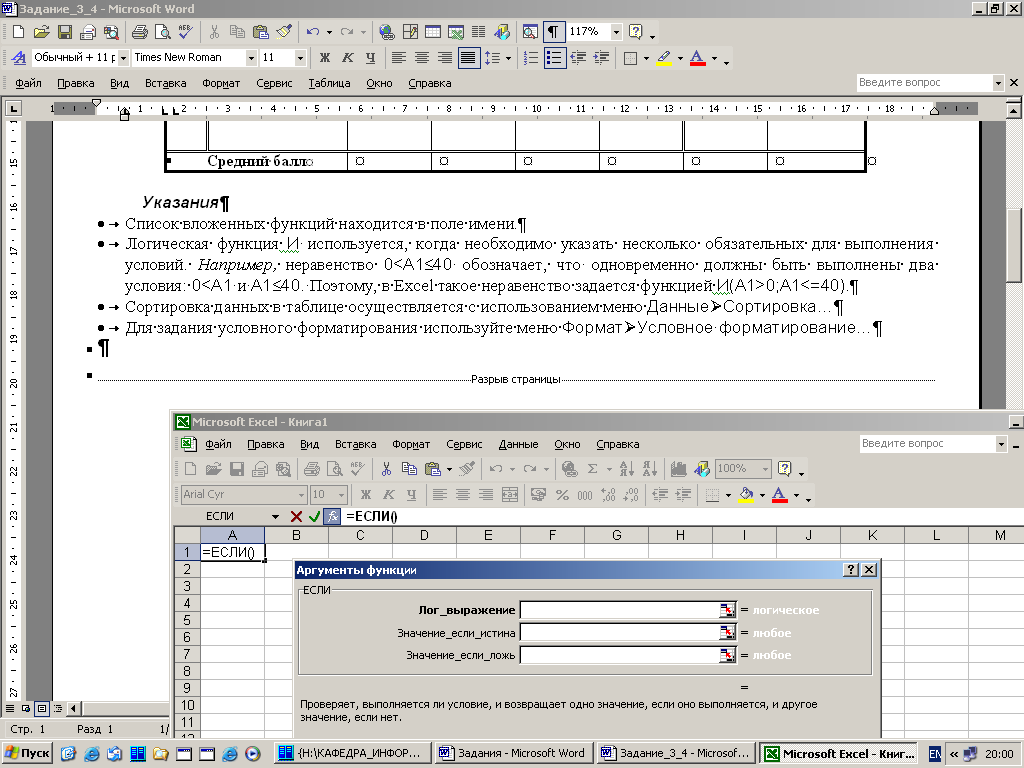
Task: Collapse dialog button beside Лог_выражение field
Action: [727, 610]
